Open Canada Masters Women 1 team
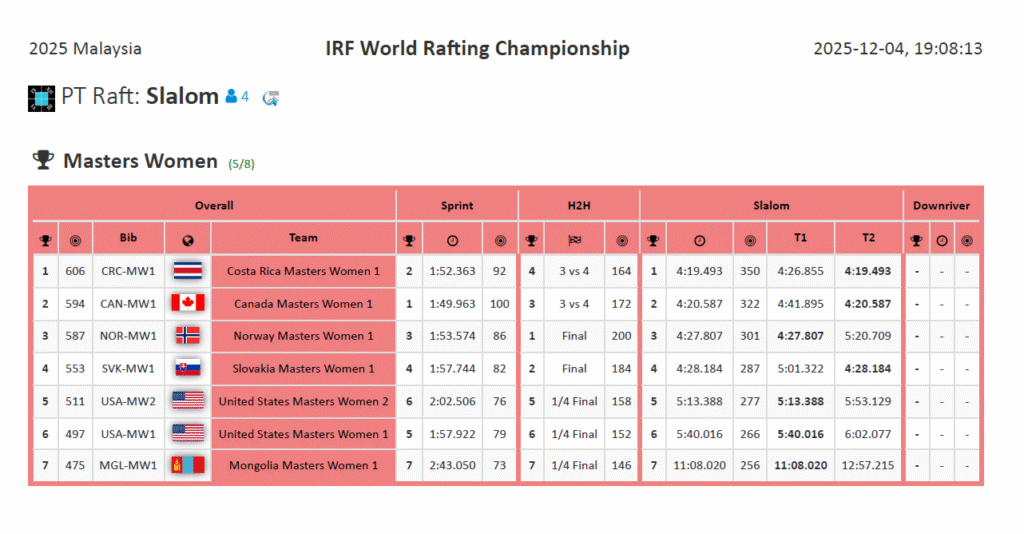Image resolution: width=1024 pixels, height=534 pixels. pos(303,304)
